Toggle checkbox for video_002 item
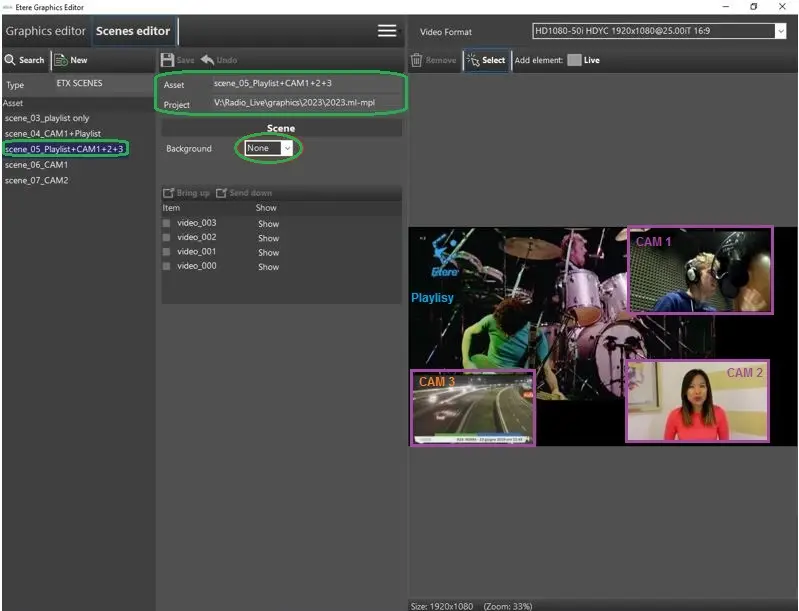Viewport: 799px width, 611px height. click(x=167, y=238)
